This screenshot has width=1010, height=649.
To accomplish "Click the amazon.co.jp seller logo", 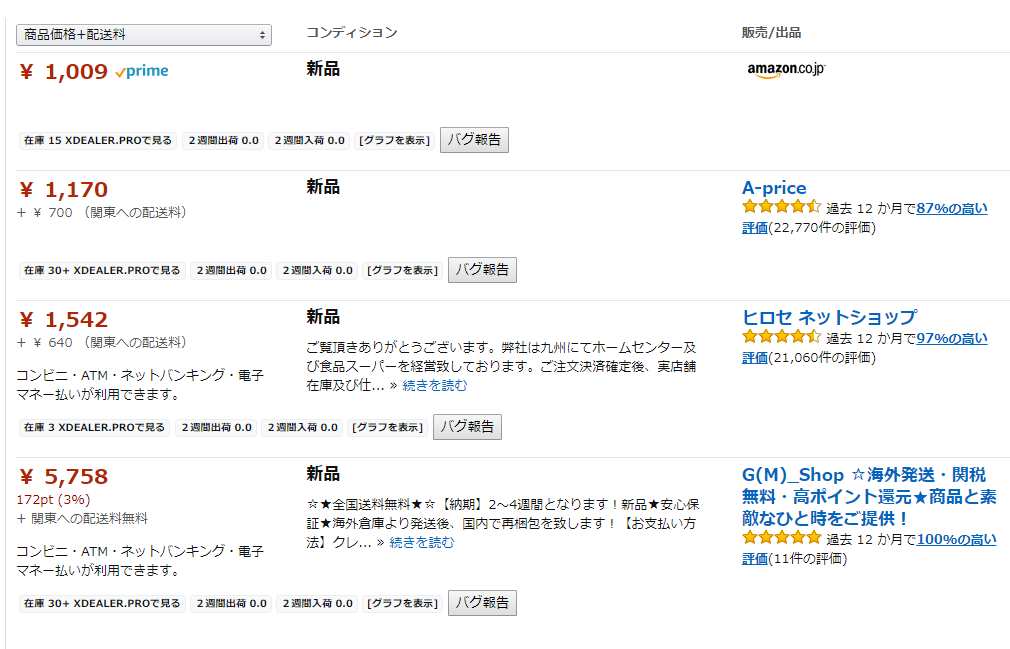I will [786, 70].
